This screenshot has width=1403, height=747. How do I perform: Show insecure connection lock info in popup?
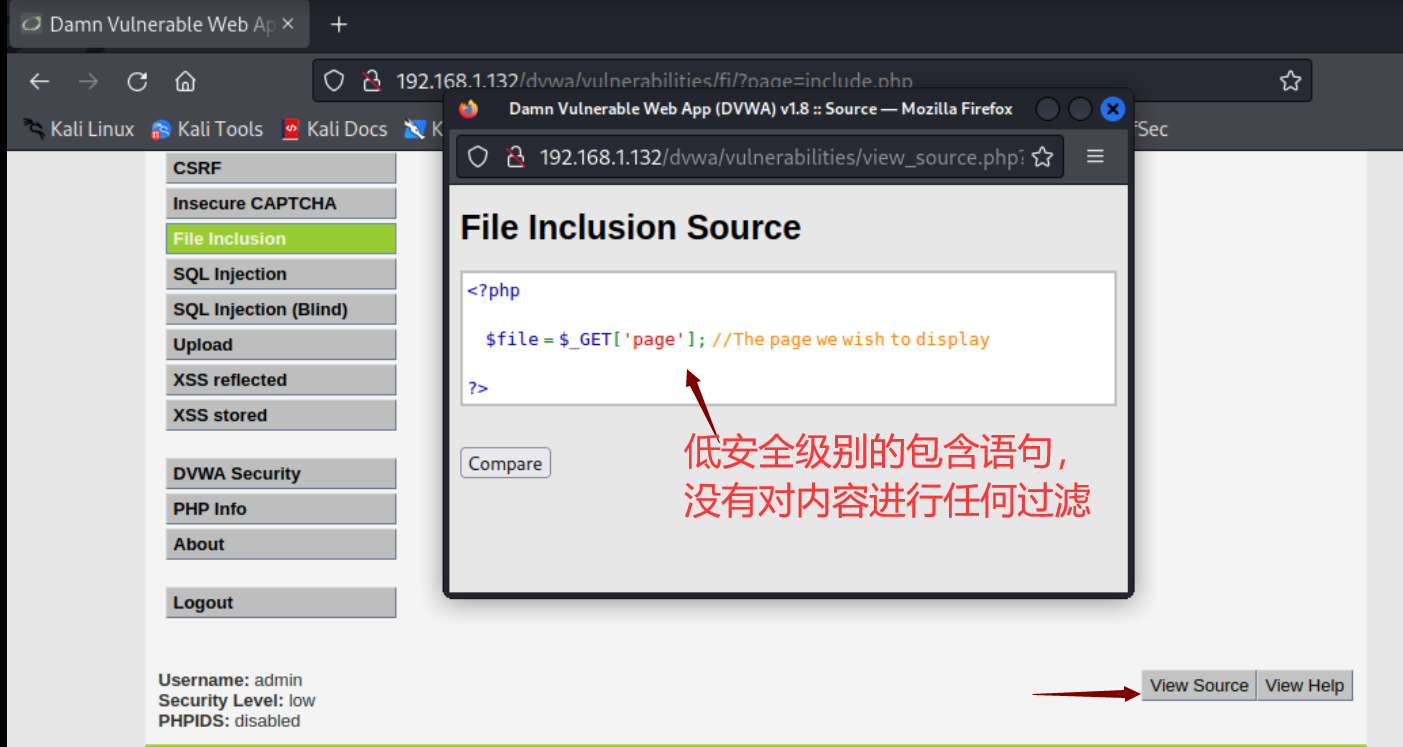click(x=515, y=156)
